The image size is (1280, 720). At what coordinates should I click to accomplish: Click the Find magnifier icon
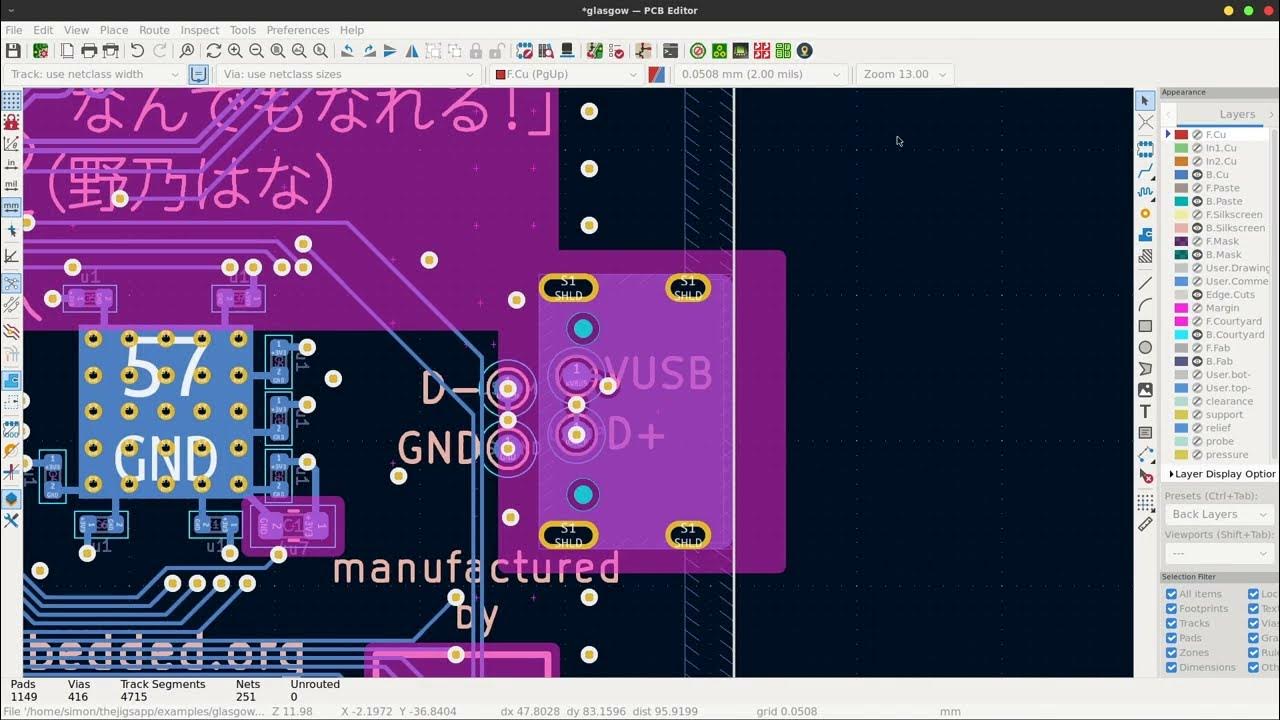coord(187,50)
